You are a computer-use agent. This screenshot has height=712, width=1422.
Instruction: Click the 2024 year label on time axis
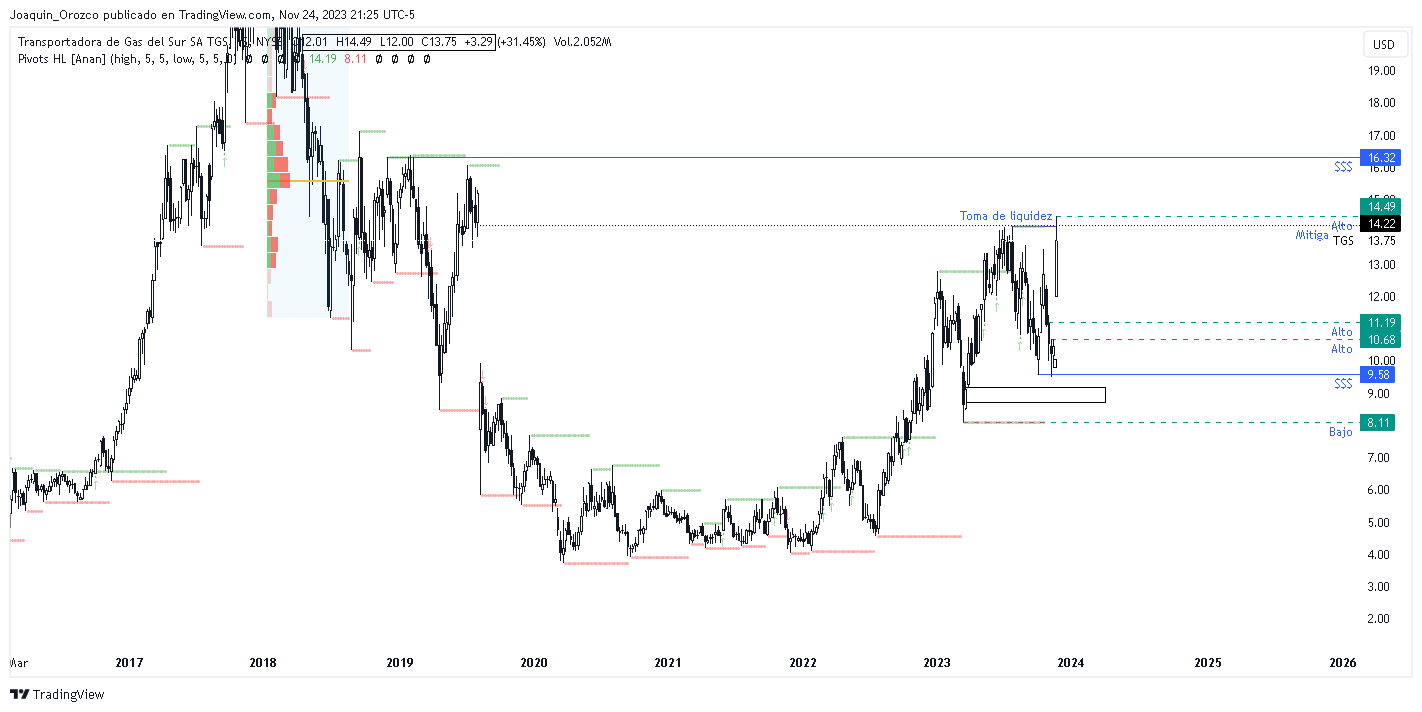1071,662
